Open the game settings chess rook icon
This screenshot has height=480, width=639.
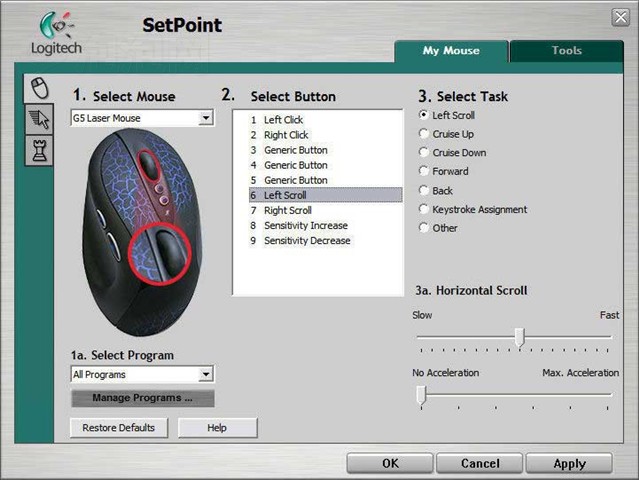[39, 150]
